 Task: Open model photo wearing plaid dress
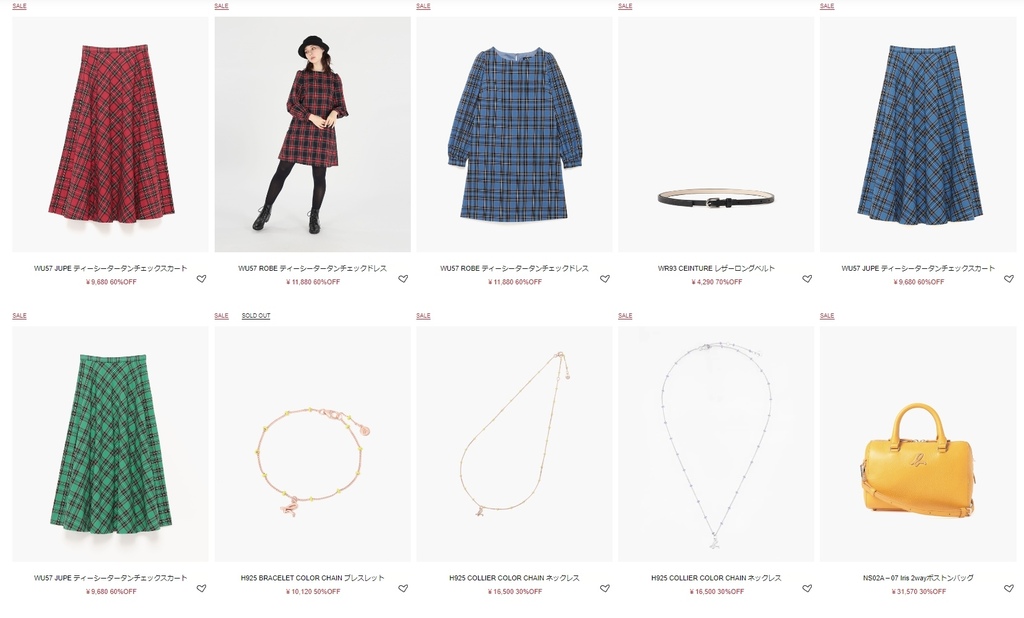(x=312, y=134)
